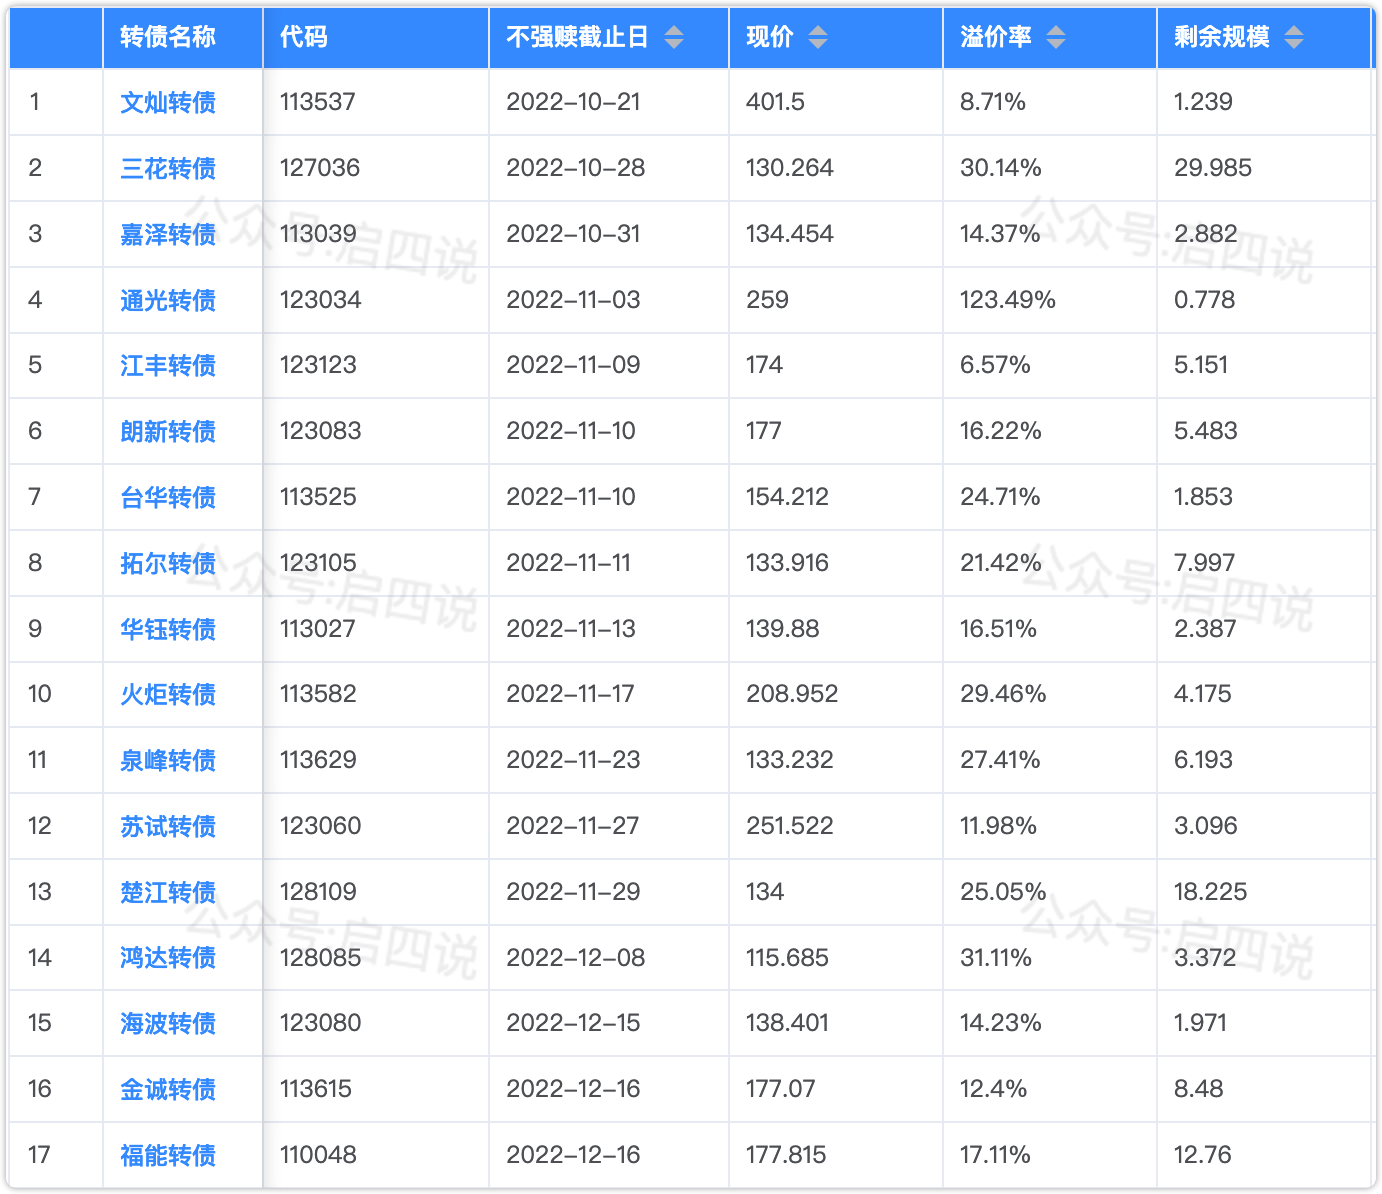
Task: Open the 文灿转债 bond link
Action: click(168, 102)
